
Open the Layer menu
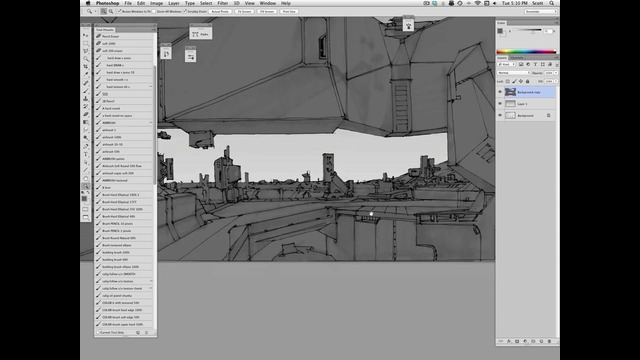coord(174,3)
